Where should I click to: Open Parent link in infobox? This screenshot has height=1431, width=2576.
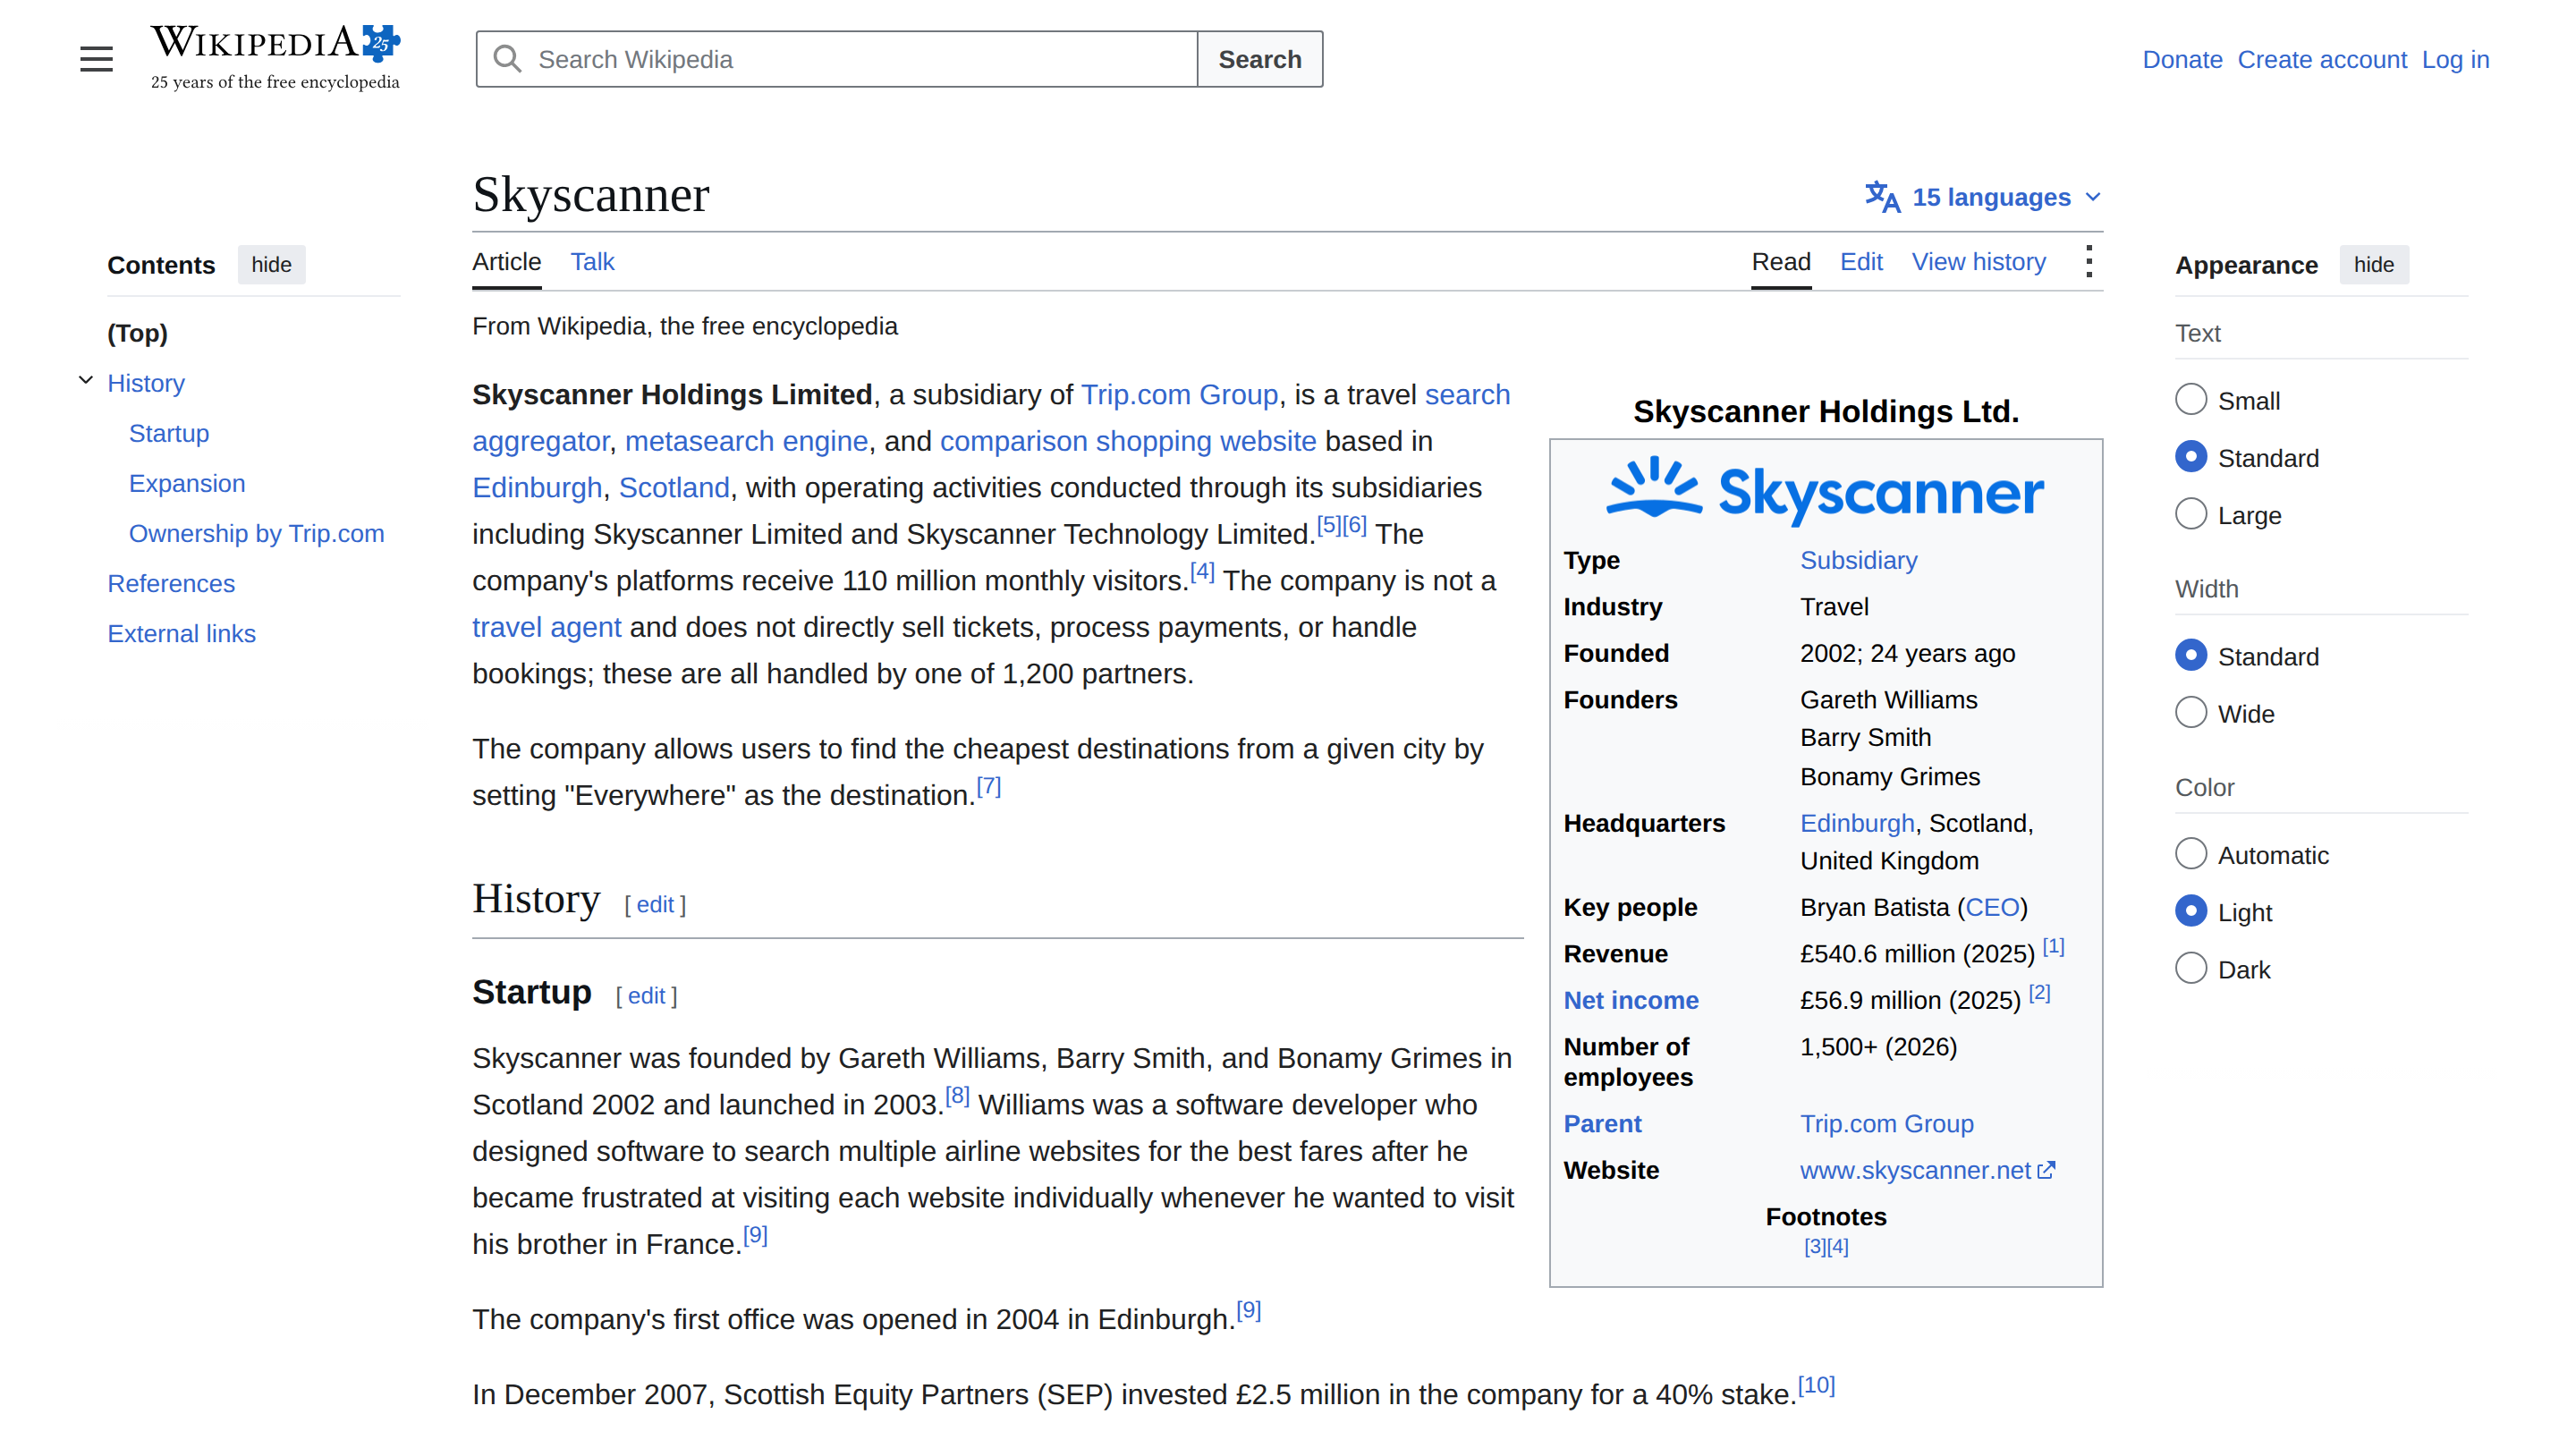1602,1123
